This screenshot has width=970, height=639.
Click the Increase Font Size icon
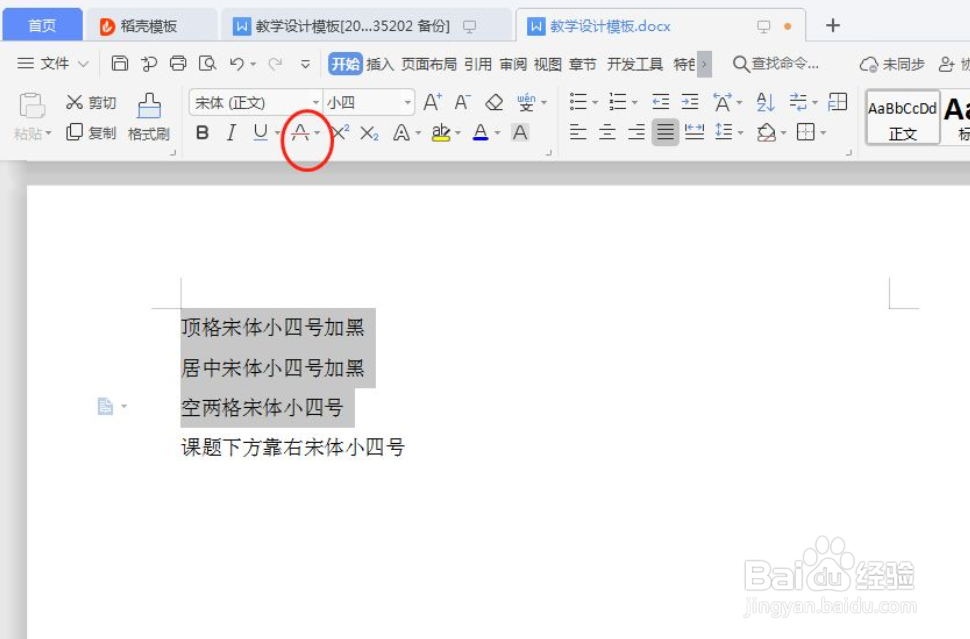429,101
